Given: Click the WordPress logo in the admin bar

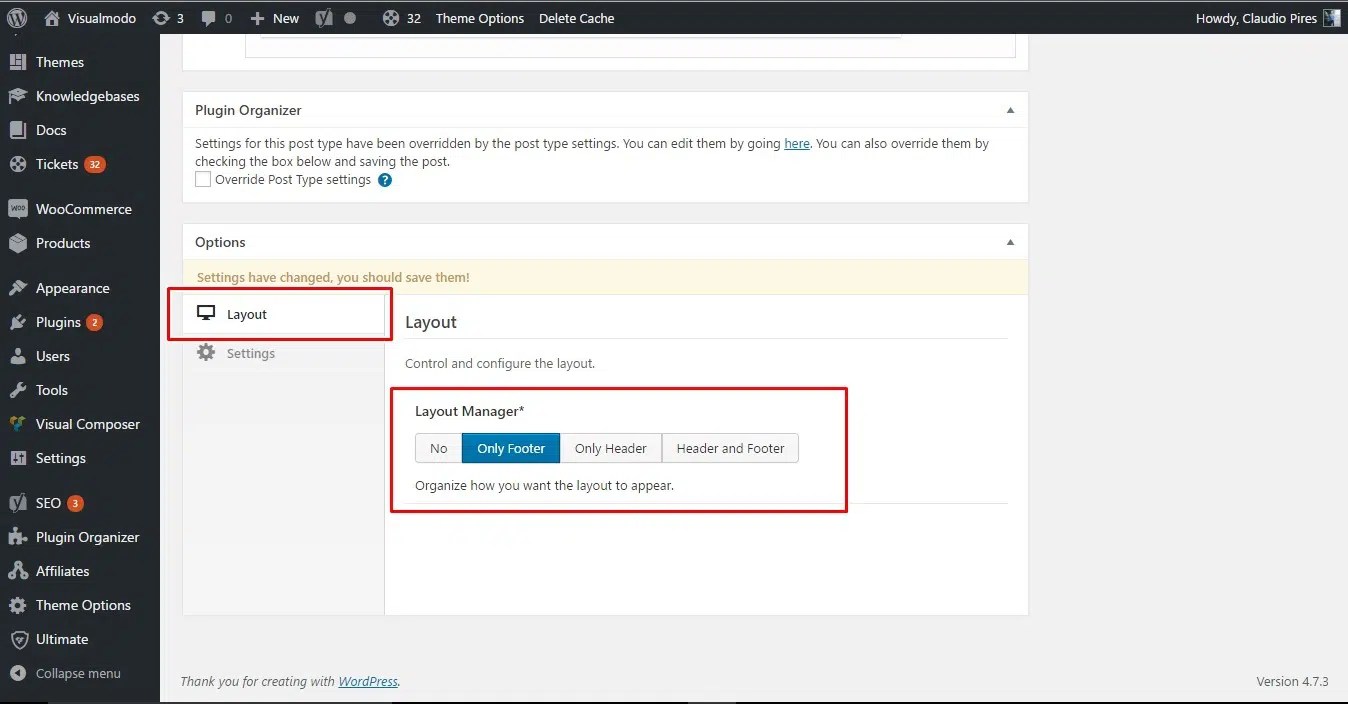Looking at the screenshot, I should click(15, 17).
